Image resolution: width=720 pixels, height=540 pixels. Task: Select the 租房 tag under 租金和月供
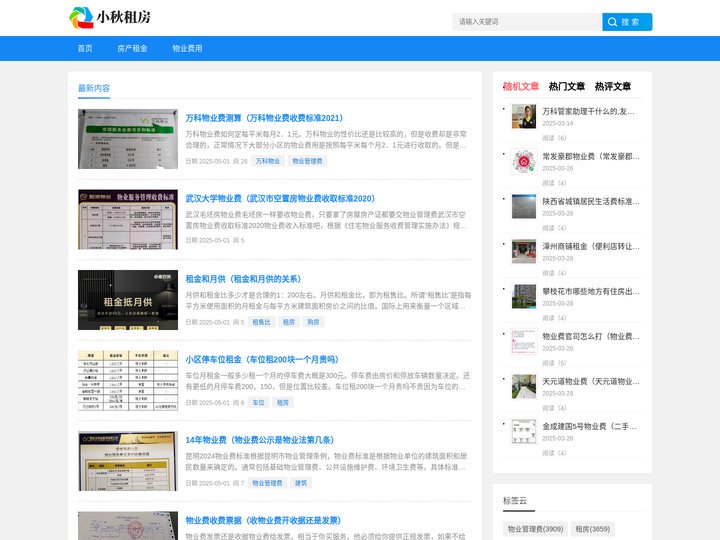click(x=288, y=322)
